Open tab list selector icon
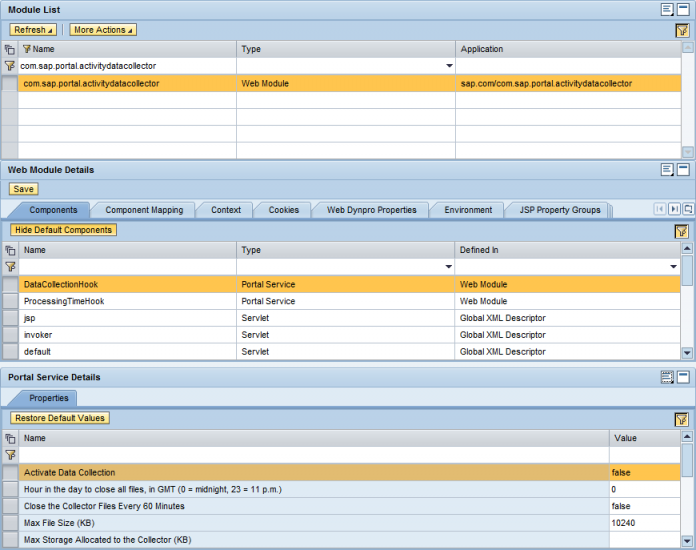Viewport: 696px width, 550px height. coord(688,209)
